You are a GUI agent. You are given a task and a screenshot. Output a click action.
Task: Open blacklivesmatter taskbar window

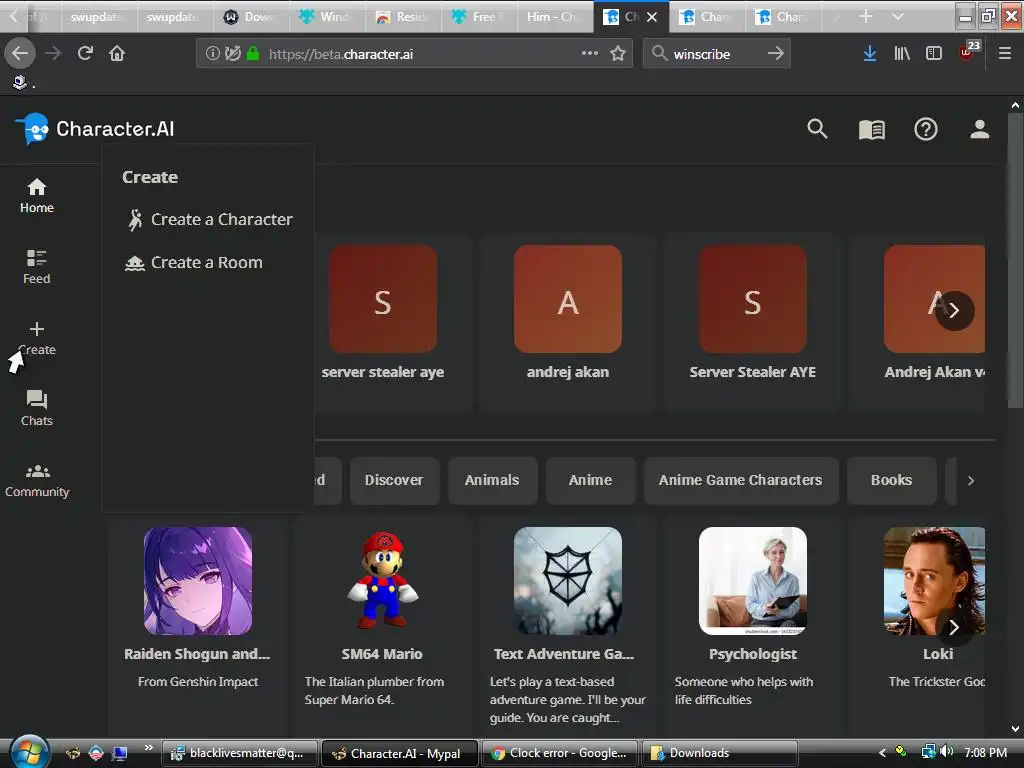pyautogui.click(x=240, y=753)
